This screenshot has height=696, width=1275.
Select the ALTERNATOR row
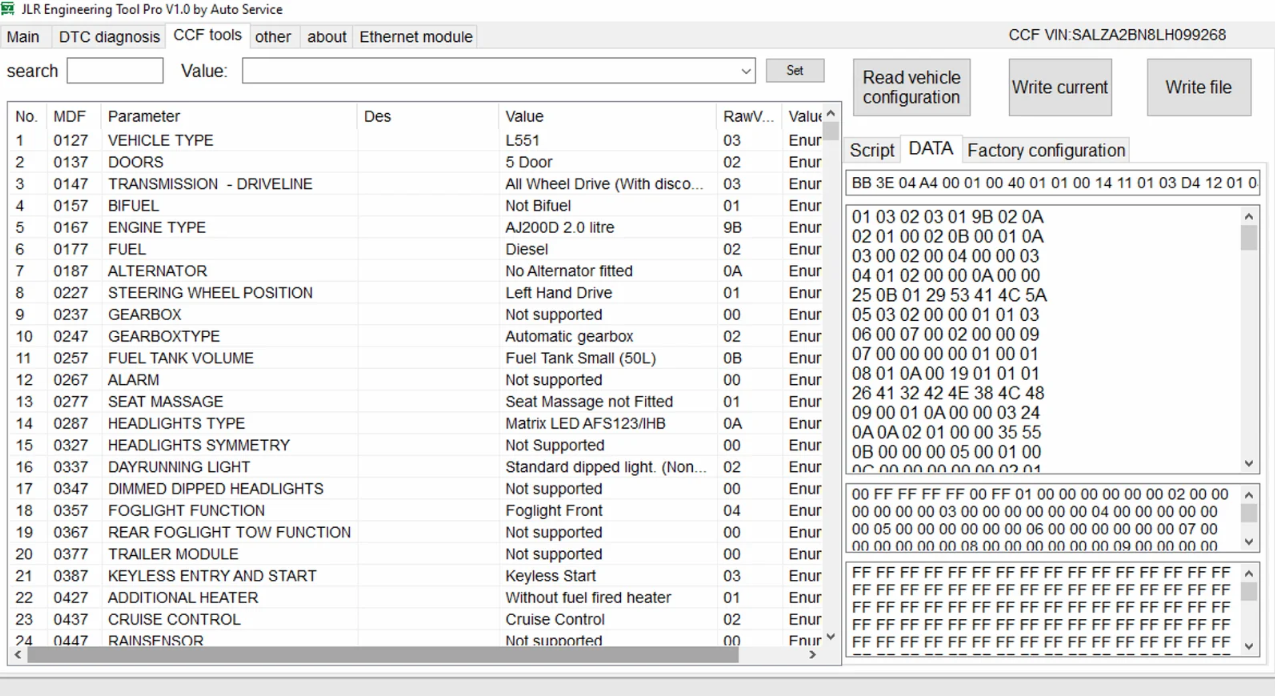pos(415,271)
